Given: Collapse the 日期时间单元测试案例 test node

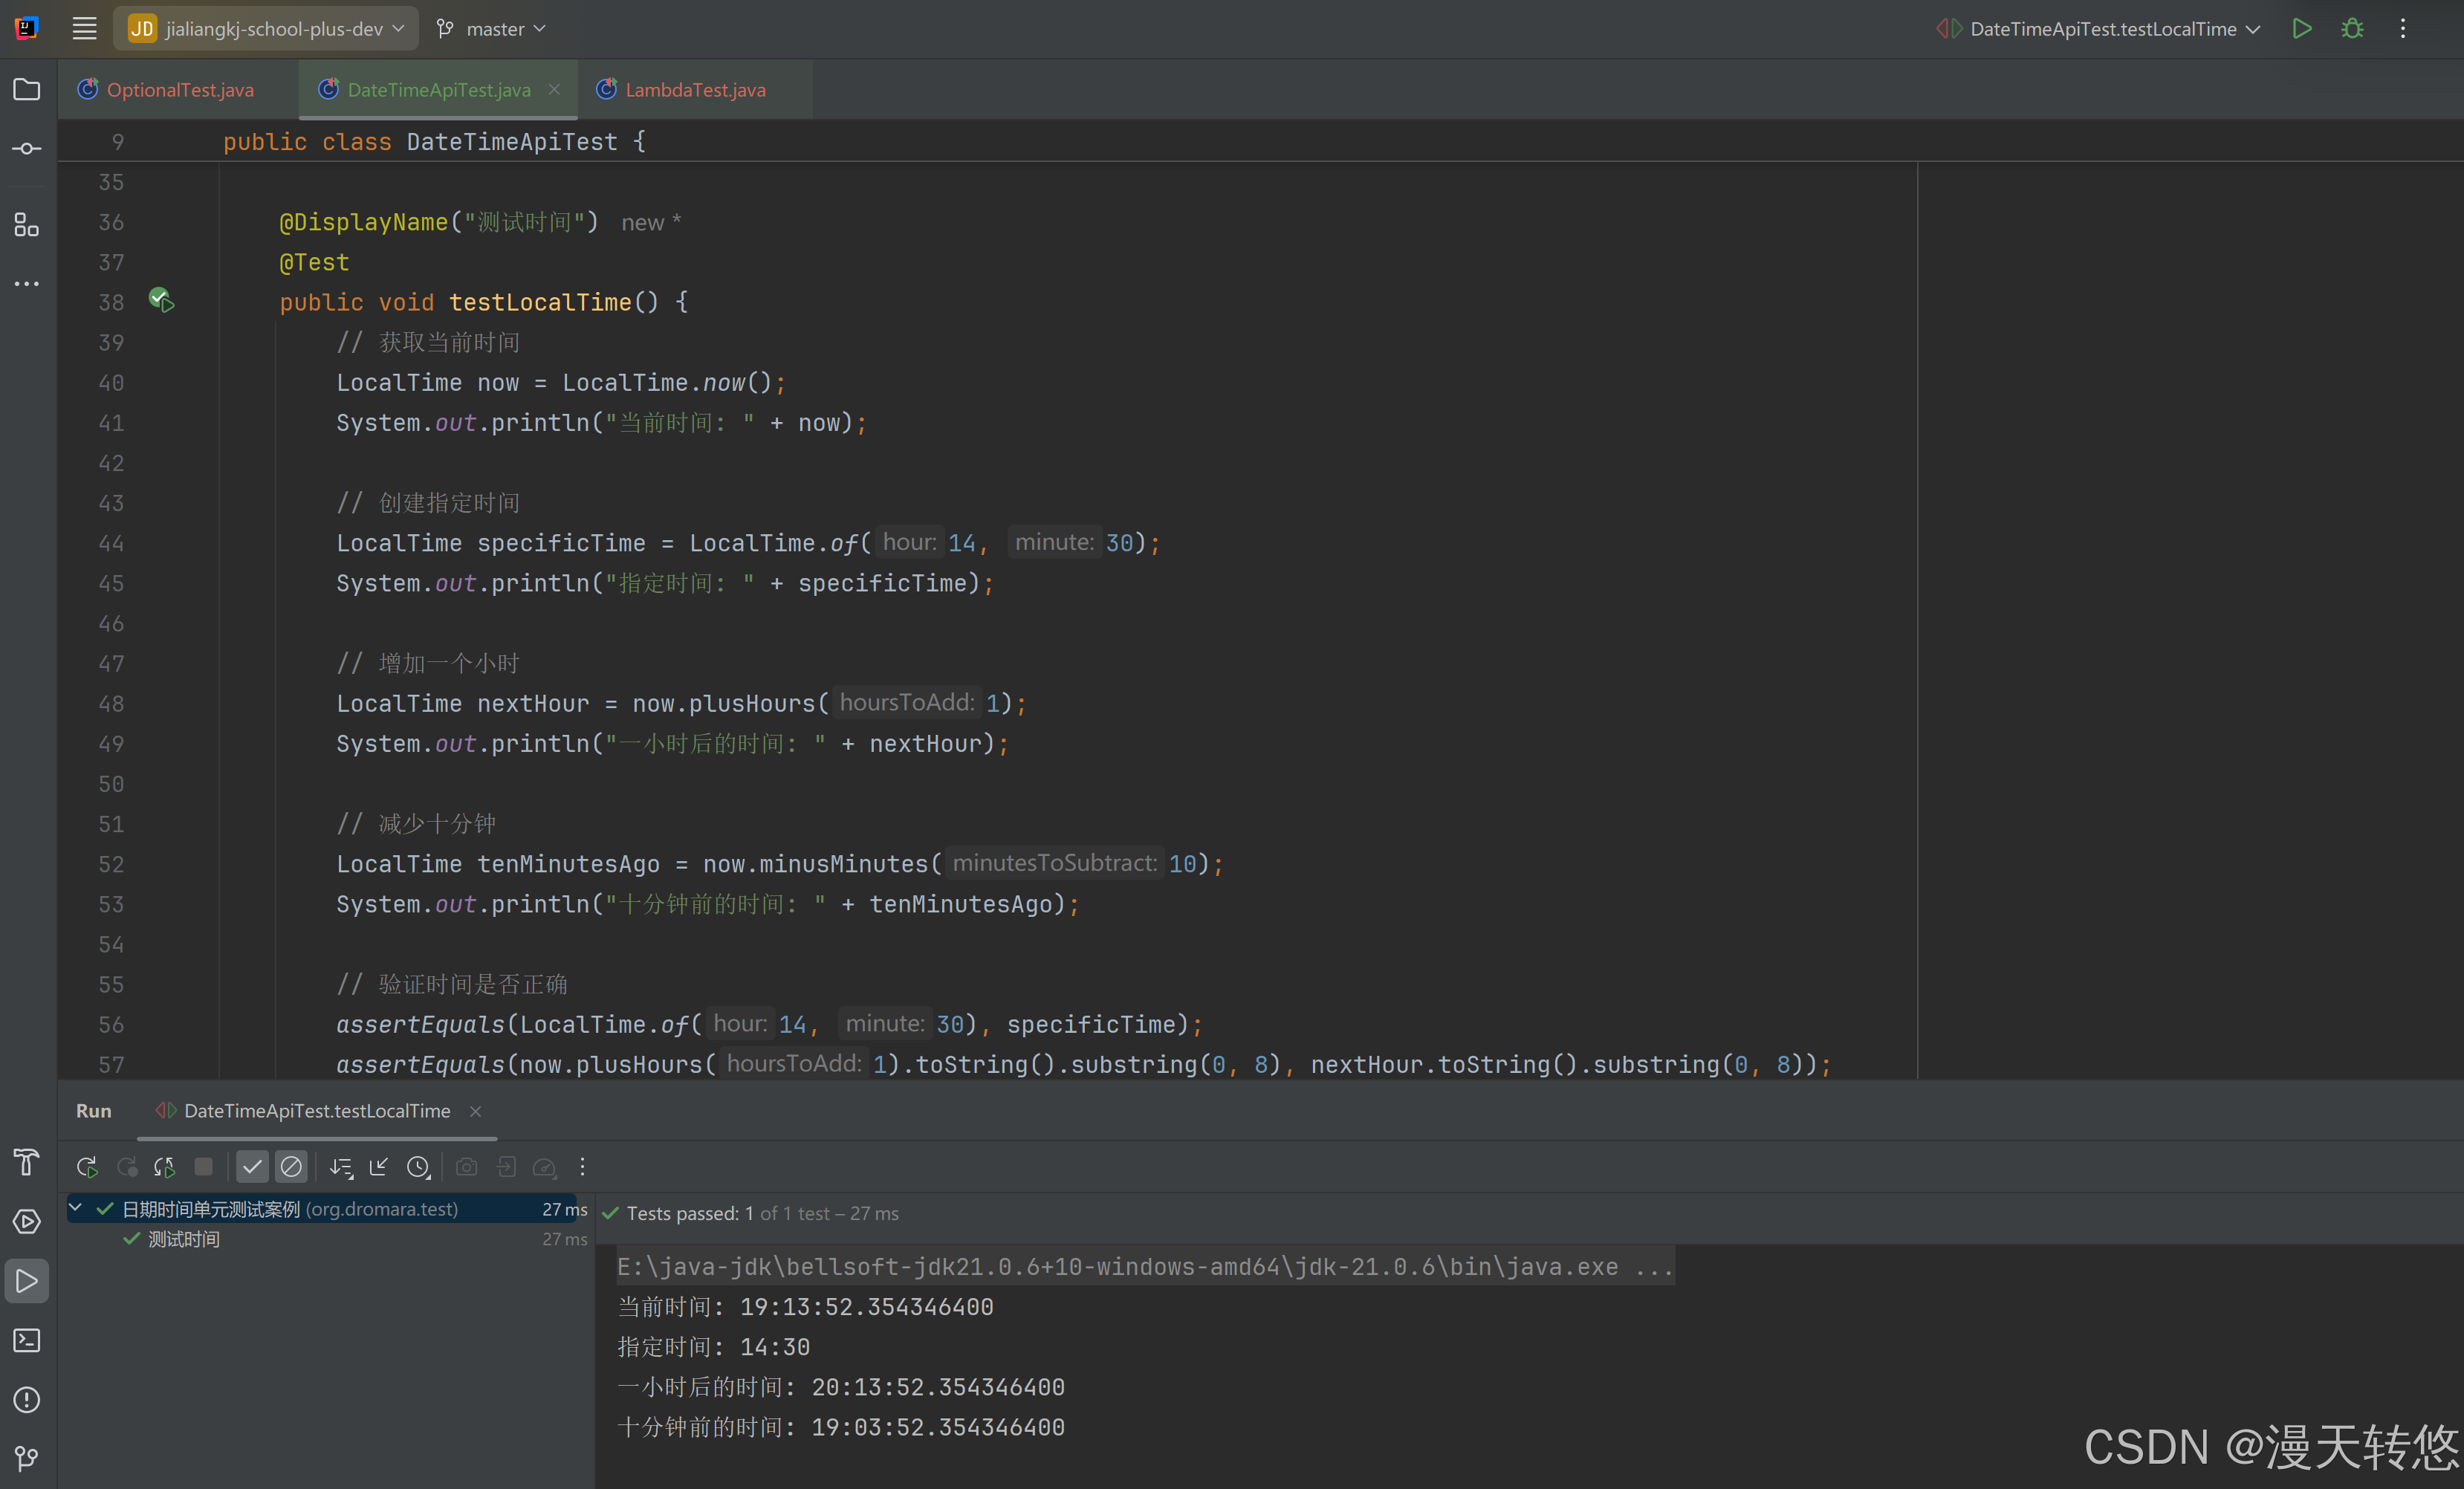Looking at the screenshot, I should [75, 1208].
